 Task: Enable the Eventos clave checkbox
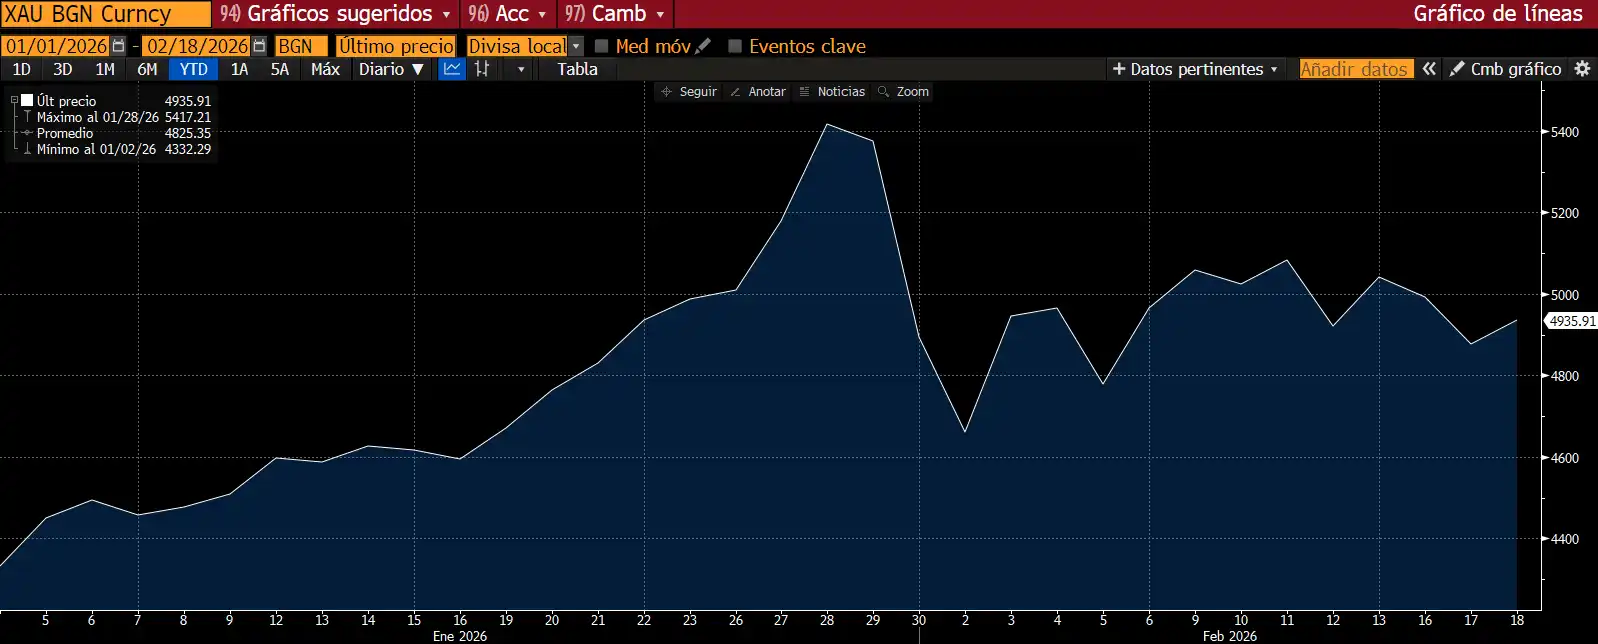[735, 46]
